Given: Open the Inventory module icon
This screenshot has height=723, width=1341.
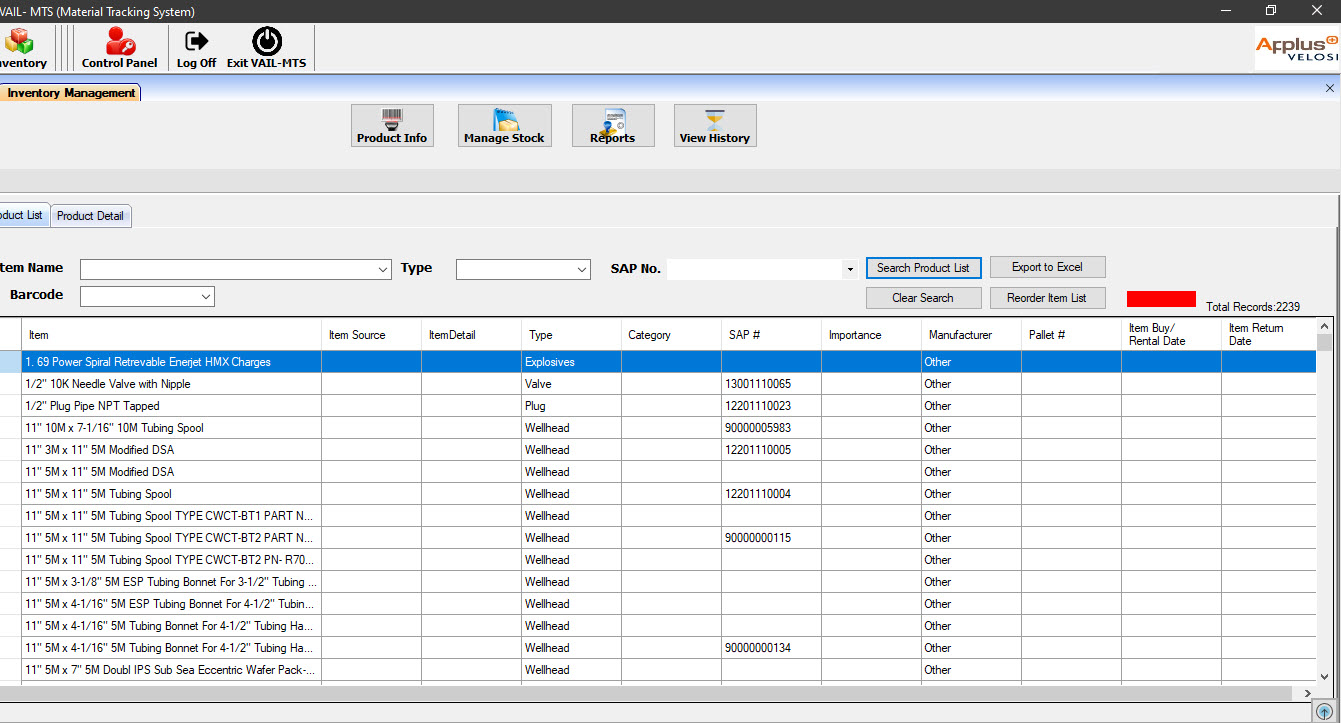Looking at the screenshot, I should [x=18, y=41].
